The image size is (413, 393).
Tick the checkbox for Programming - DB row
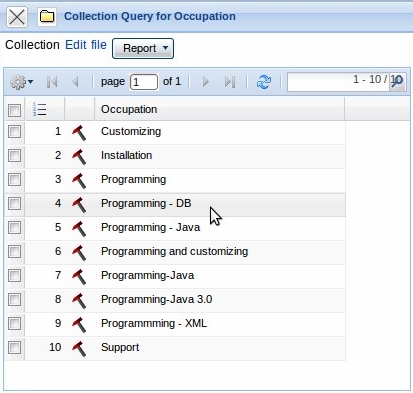[x=14, y=204]
